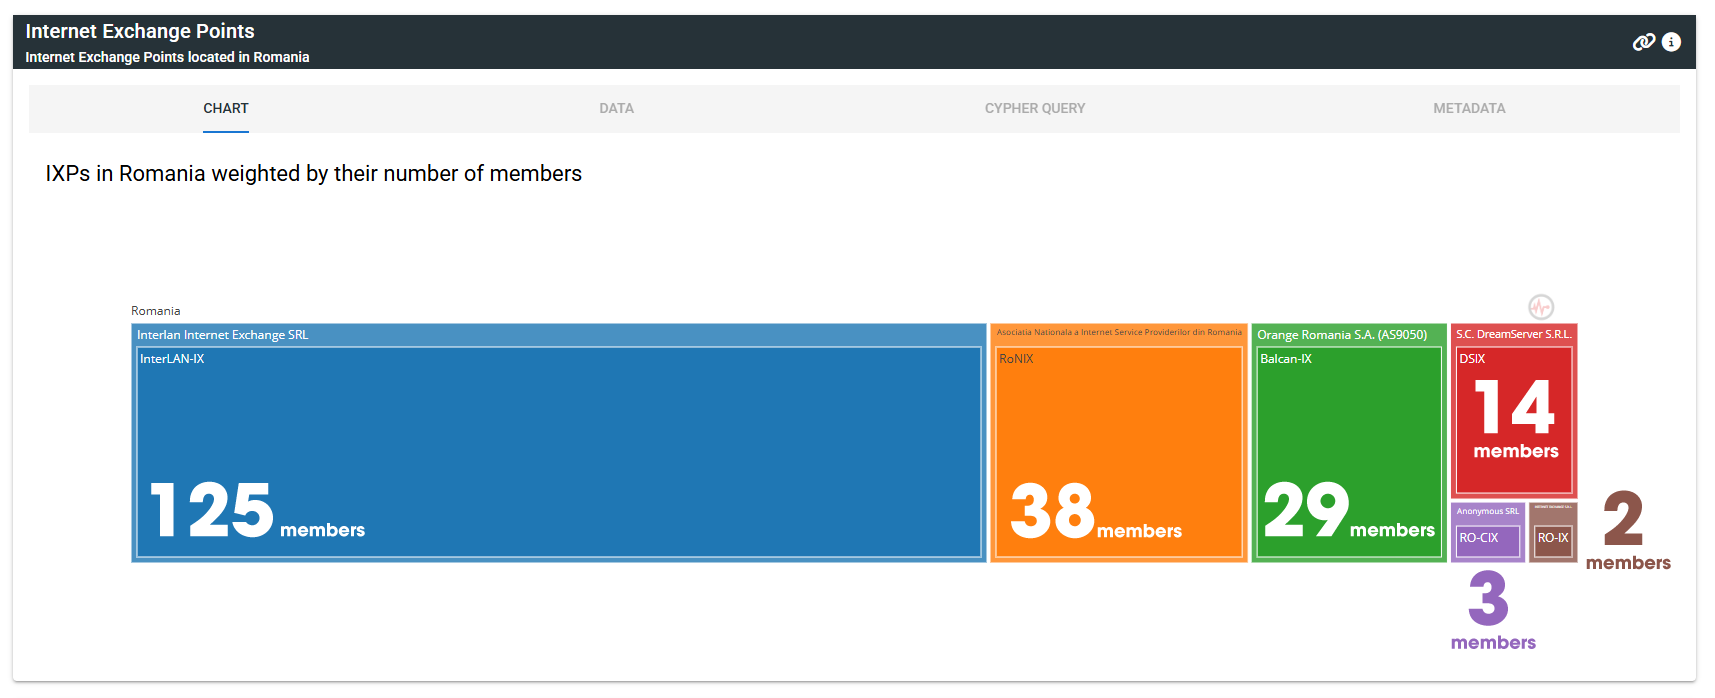Select the RO-IX brown block
The width and height of the screenshot is (1715, 698).
pyautogui.click(x=1553, y=541)
